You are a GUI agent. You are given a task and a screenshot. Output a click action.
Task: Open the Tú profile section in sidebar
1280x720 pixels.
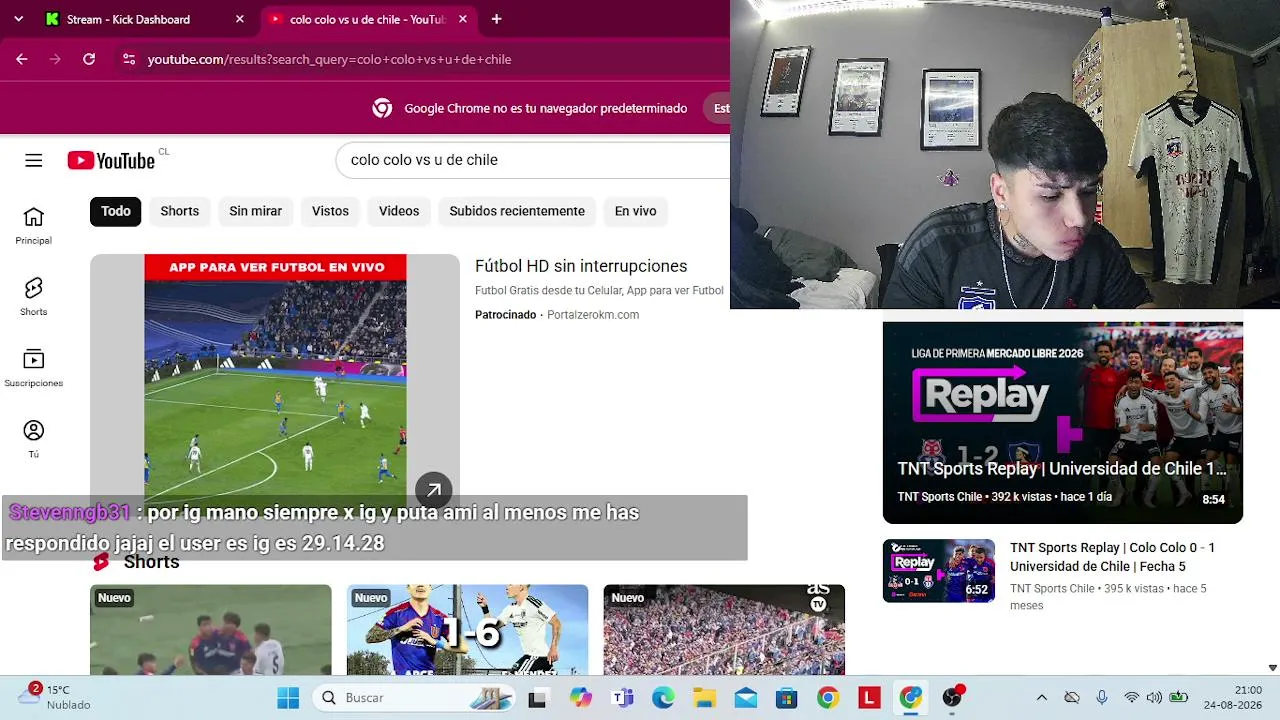[33, 439]
